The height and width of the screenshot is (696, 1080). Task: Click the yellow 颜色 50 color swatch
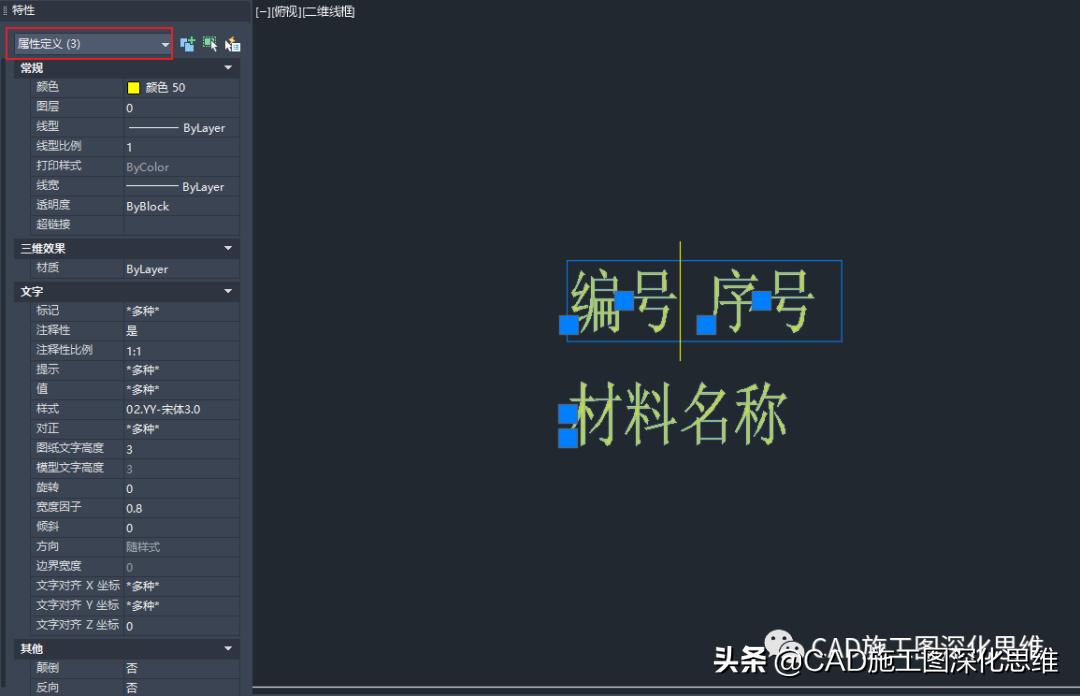point(133,87)
